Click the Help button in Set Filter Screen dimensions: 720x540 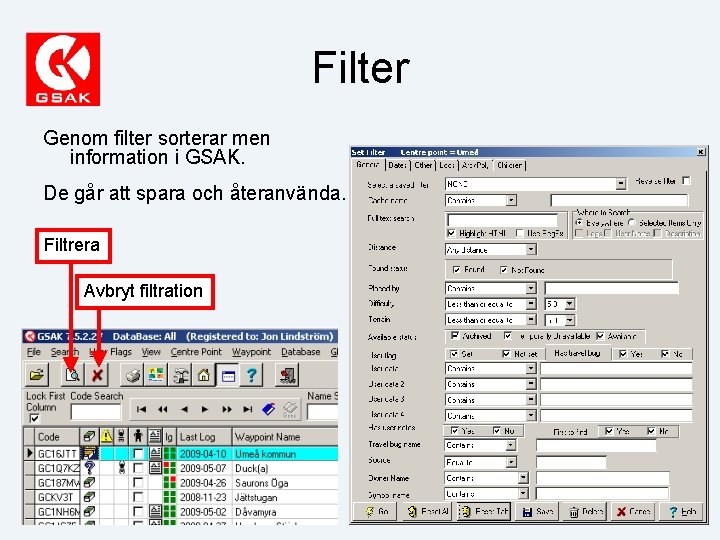(x=682, y=511)
